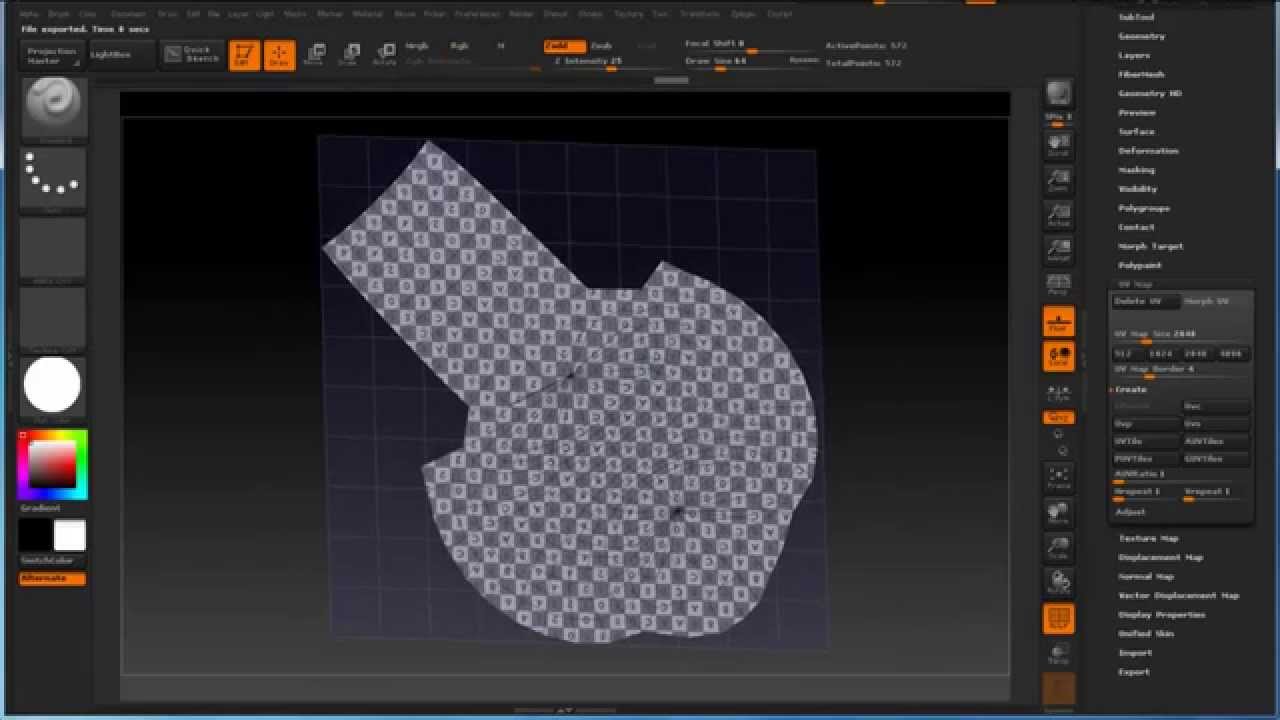The image size is (1280, 720).
Task: Open the Projection Master button
Action: point(51,56)
